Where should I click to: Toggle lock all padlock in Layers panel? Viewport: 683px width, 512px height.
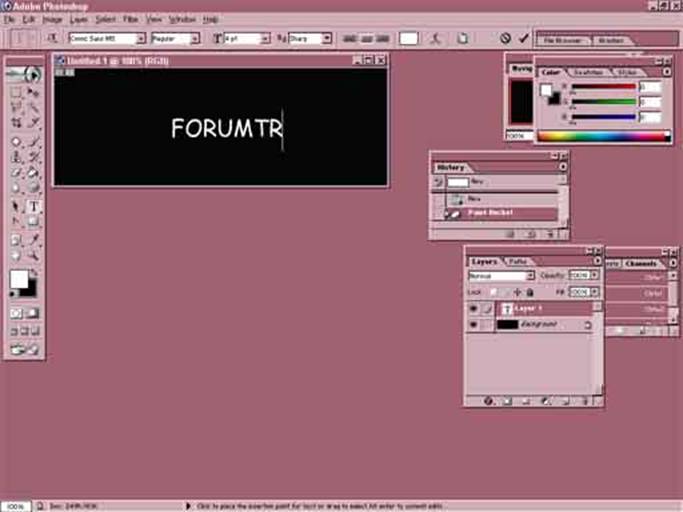530,292
